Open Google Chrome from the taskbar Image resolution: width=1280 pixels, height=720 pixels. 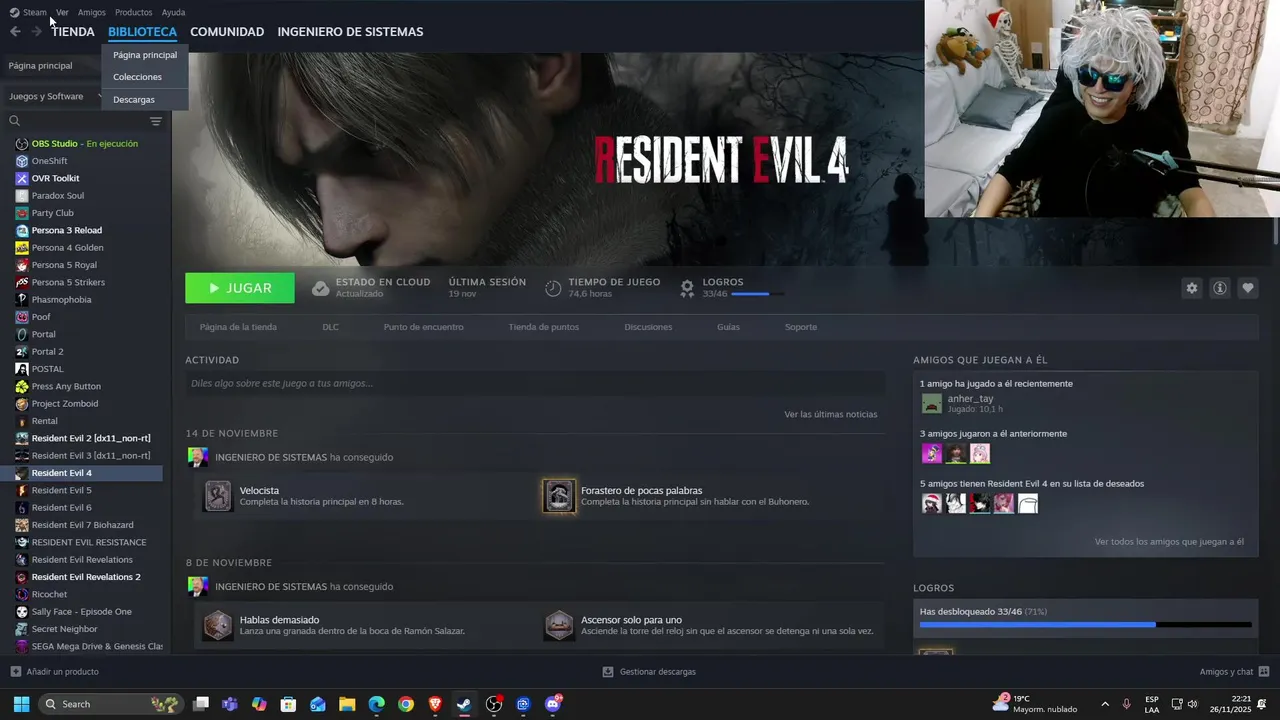click(x=405, y=704)
